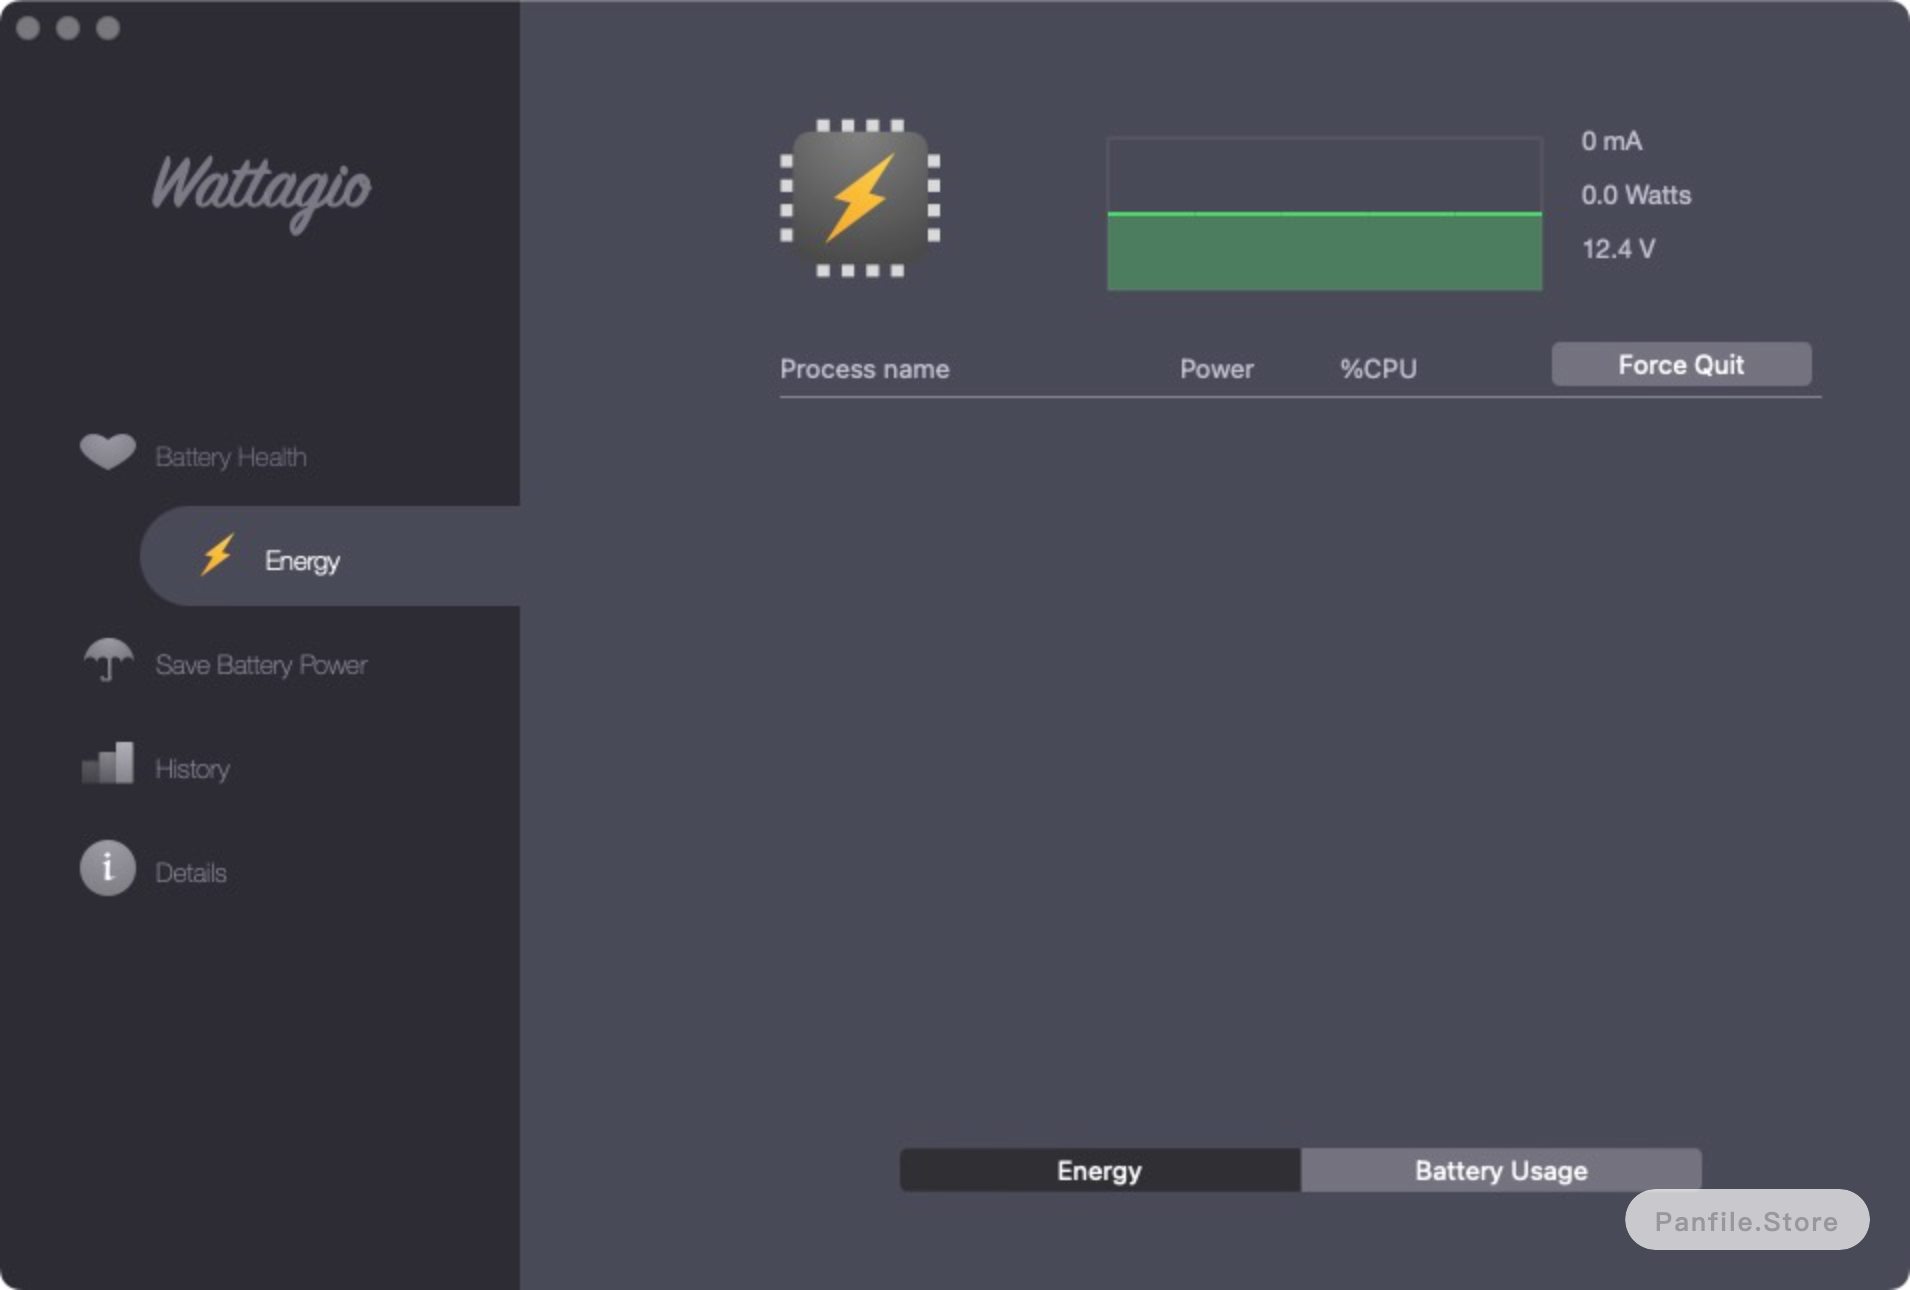This screenshot has width=1910, height=1290.
Task: Close the Wattagio window
Action: pyautogui.click(x=28, y=28)
